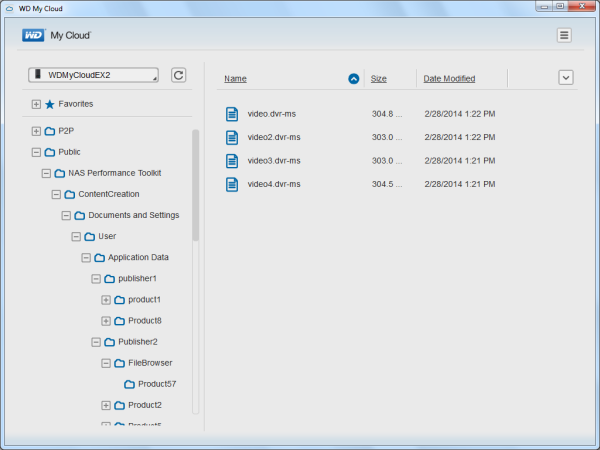This screenshot has width=600, height=450.
Task: Click the User folder icon
Action: (90, 236)
